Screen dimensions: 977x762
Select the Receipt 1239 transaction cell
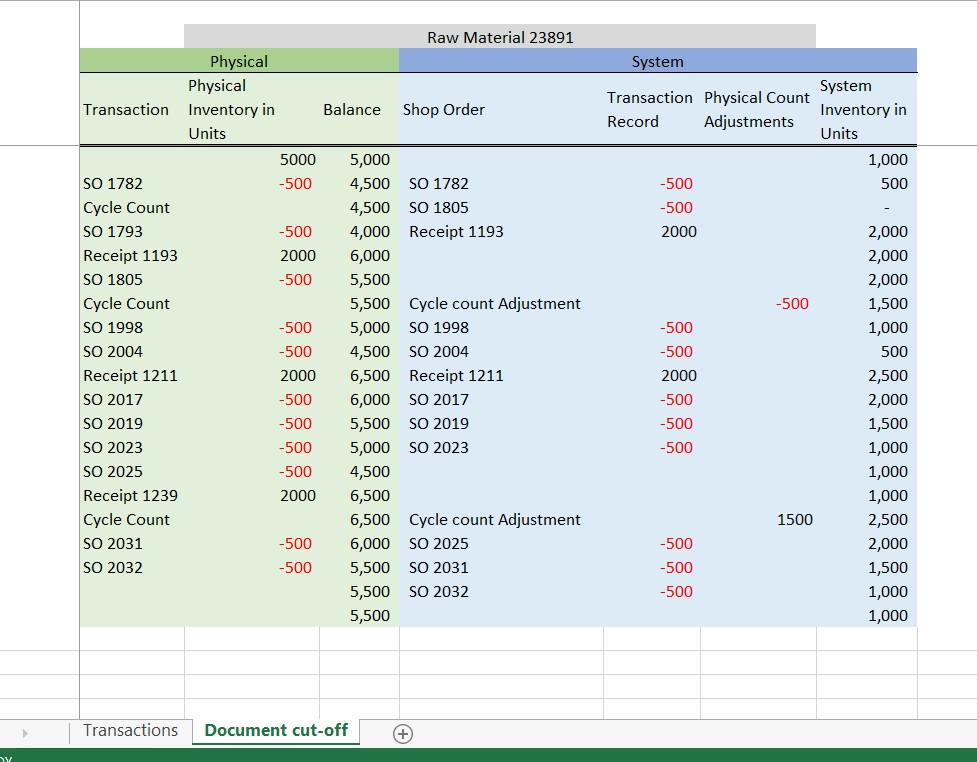131,495
